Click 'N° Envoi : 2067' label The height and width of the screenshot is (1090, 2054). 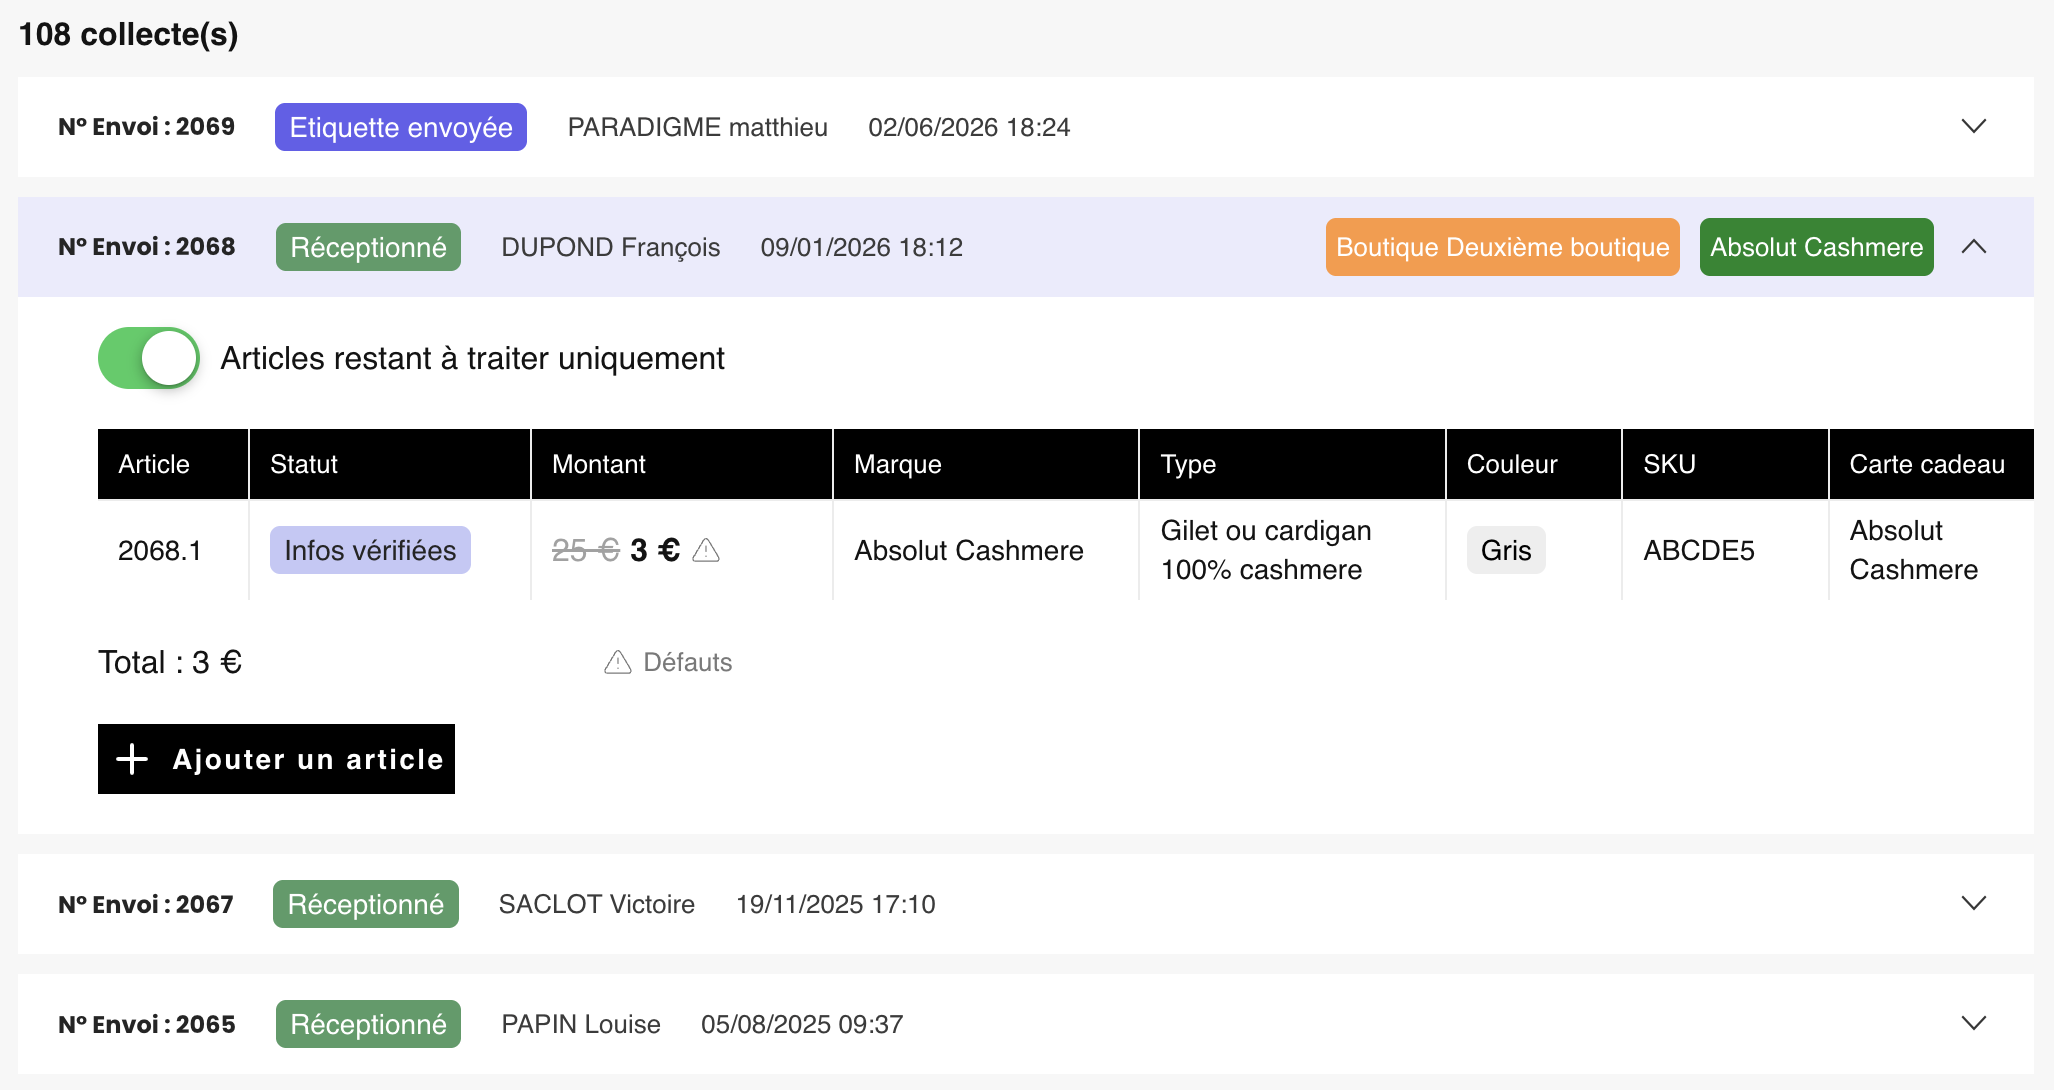[145, 904]
